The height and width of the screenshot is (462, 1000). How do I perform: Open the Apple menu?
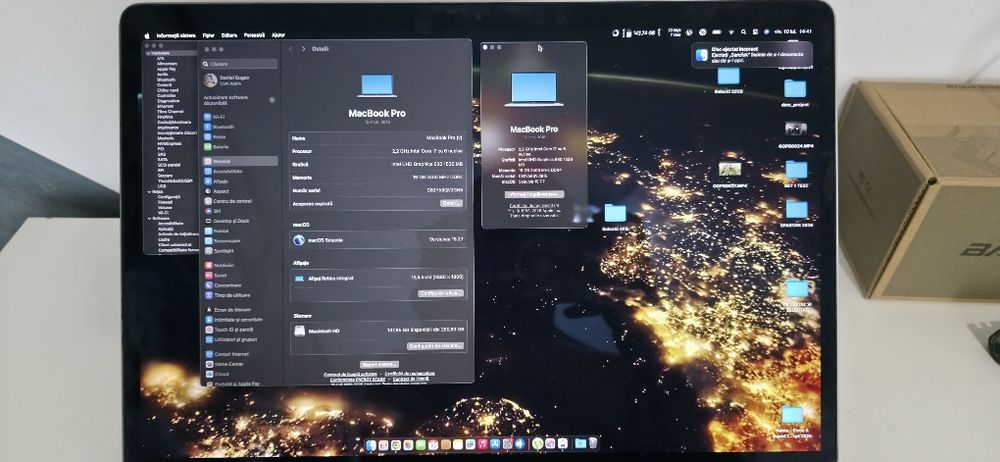point(147,35)
